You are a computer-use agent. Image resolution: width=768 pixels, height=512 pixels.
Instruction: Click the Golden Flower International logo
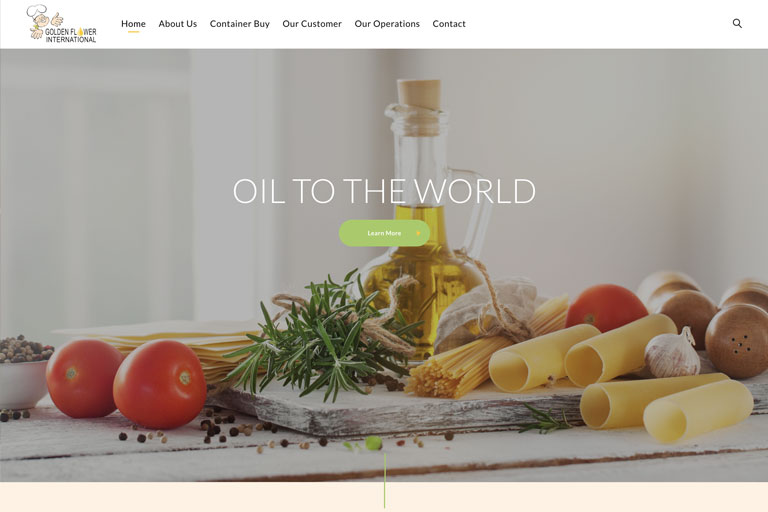61,24
